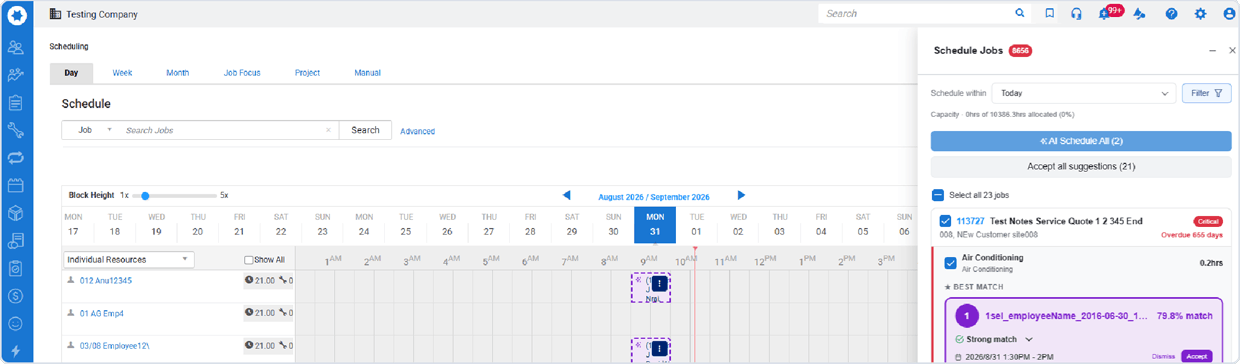Open the Individual Resources dropdown
Screen dimensions: 1240x364
[x=128, y=259]
